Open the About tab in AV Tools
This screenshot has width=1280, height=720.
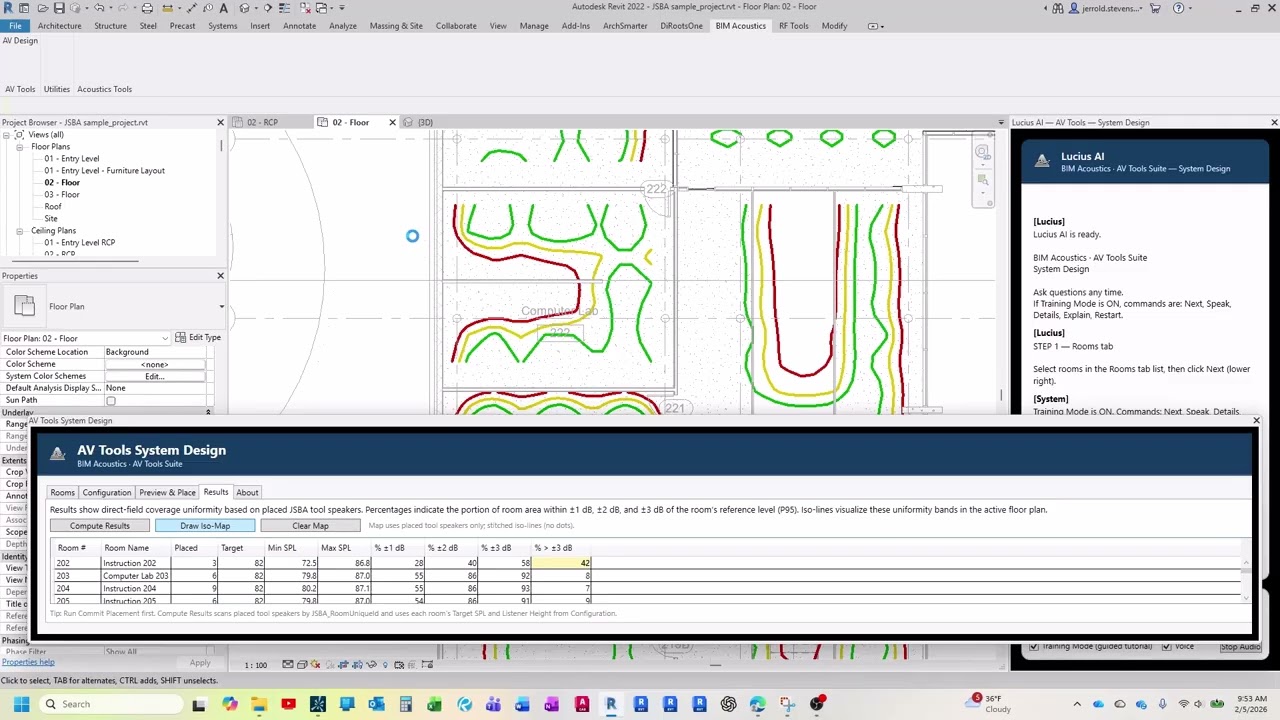coord(247,492)
